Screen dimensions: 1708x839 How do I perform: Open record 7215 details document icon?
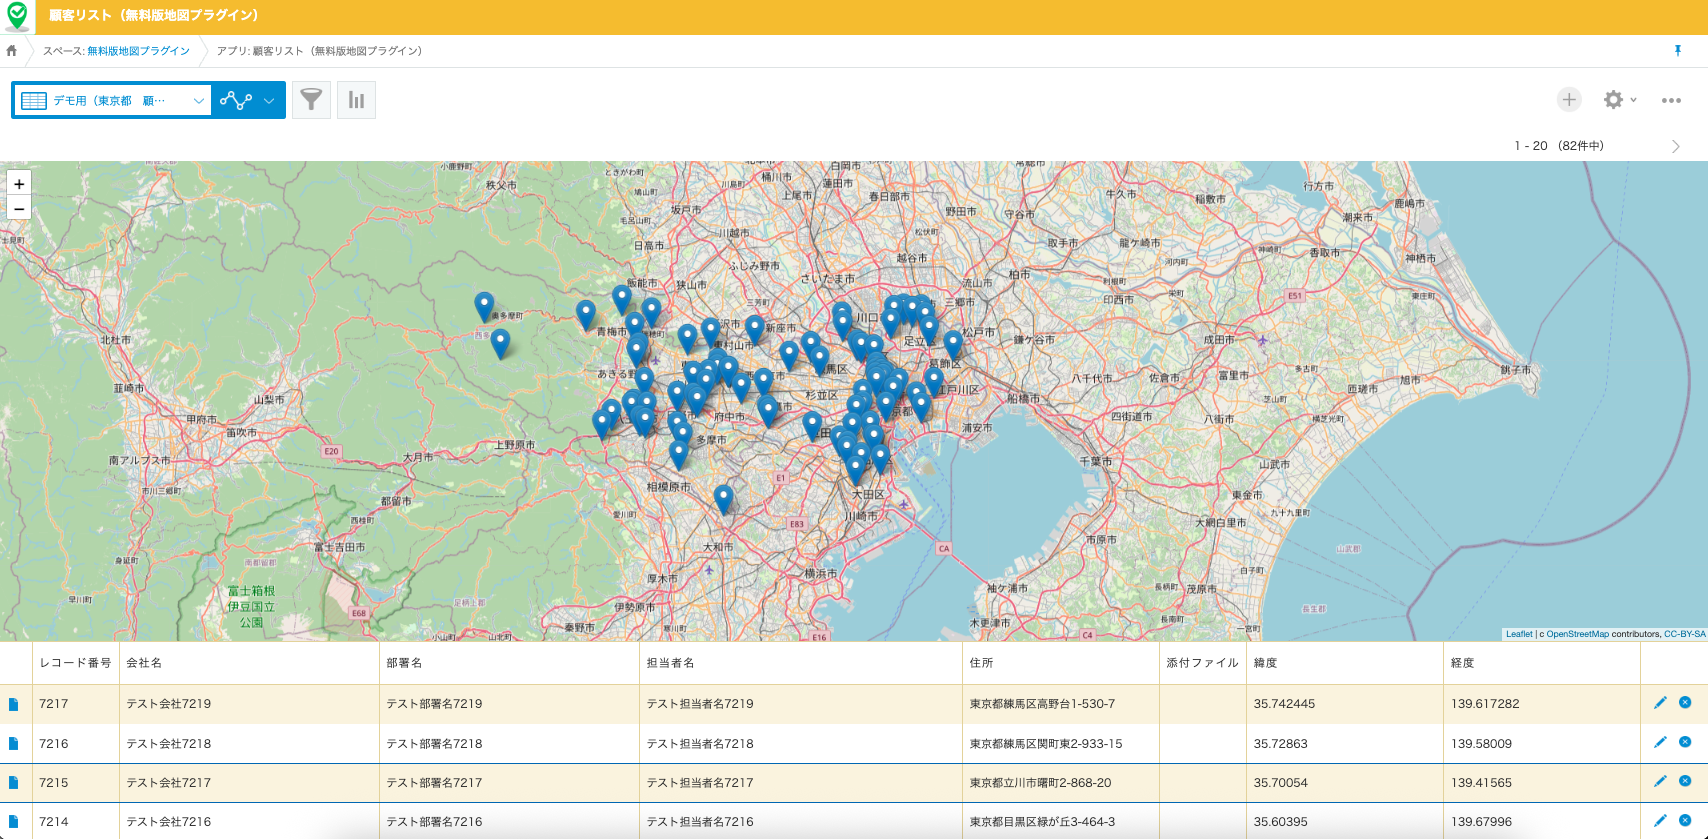click(x=14, y=783)
